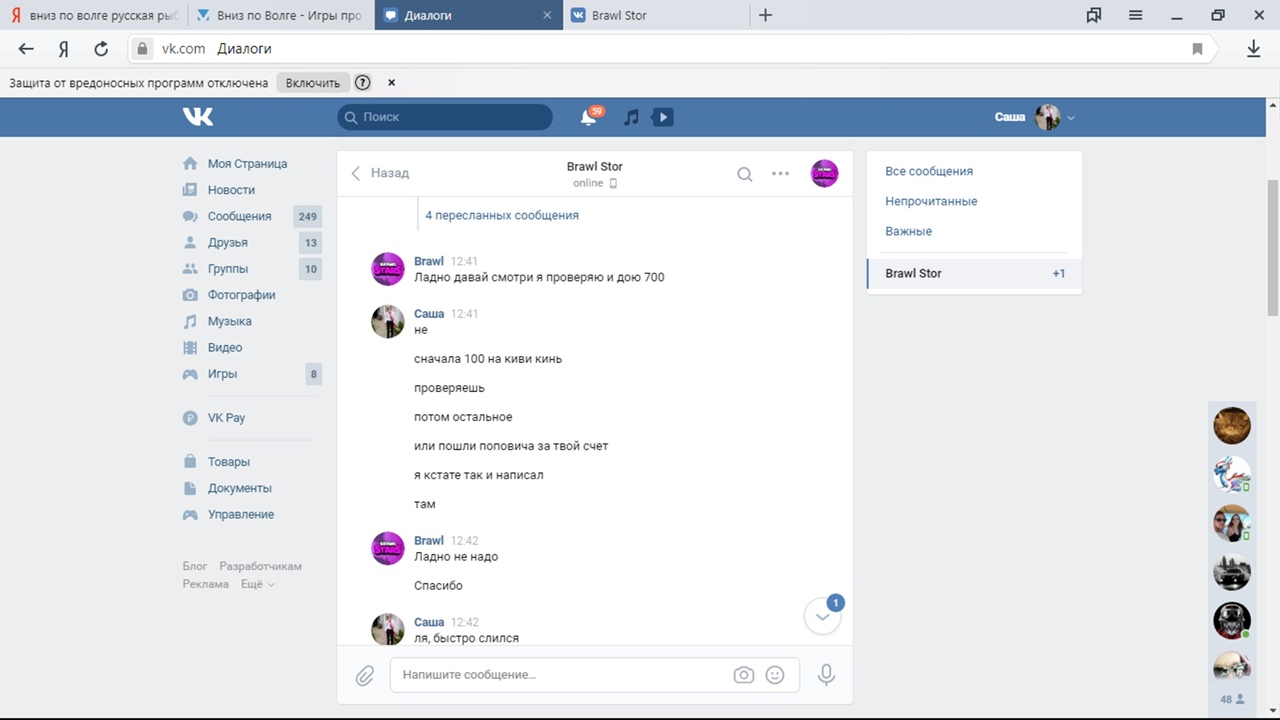Open the three-dots conversation actions menu
Image resolution: width=1280 pixels, height=720 pixels.
tap(780, 174)
